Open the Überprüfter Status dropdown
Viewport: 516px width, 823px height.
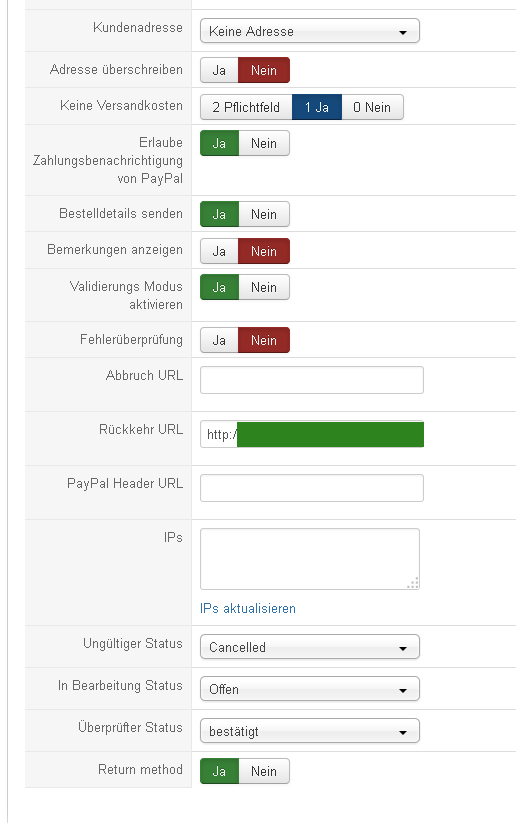click(310, 731)
